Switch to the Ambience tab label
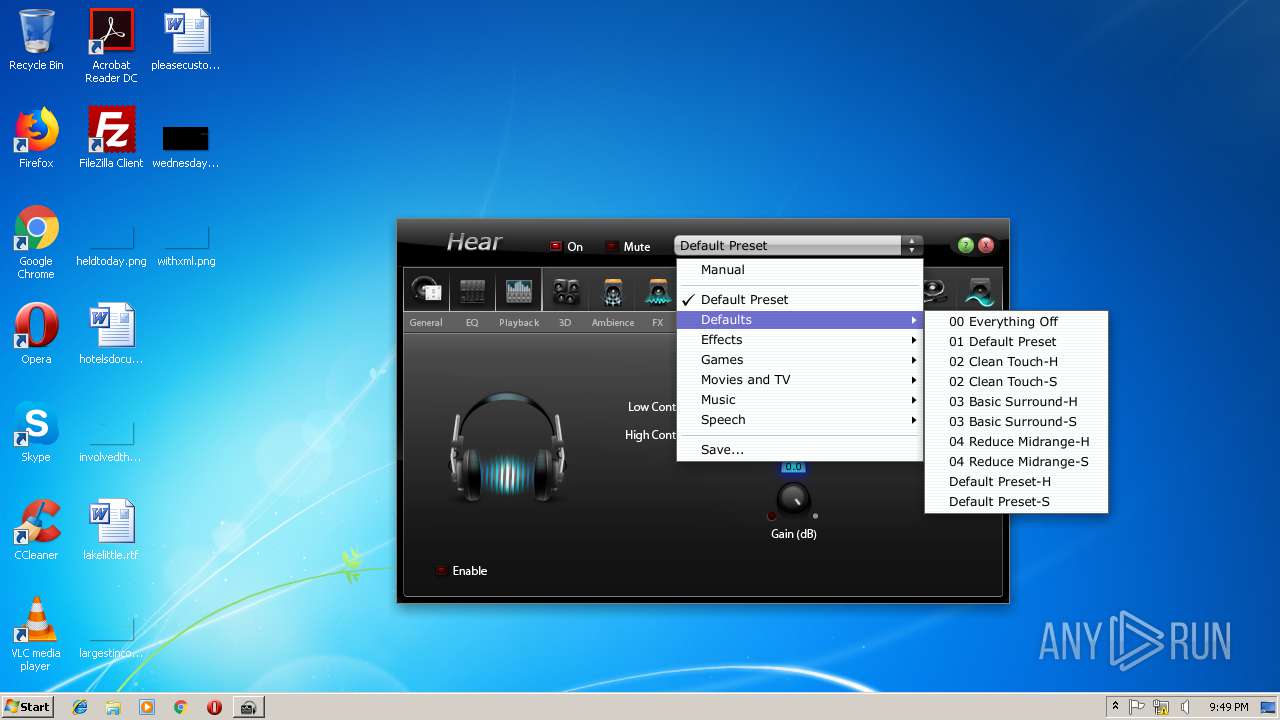Viewport: 1280px width, 720px height. (613, 323)
